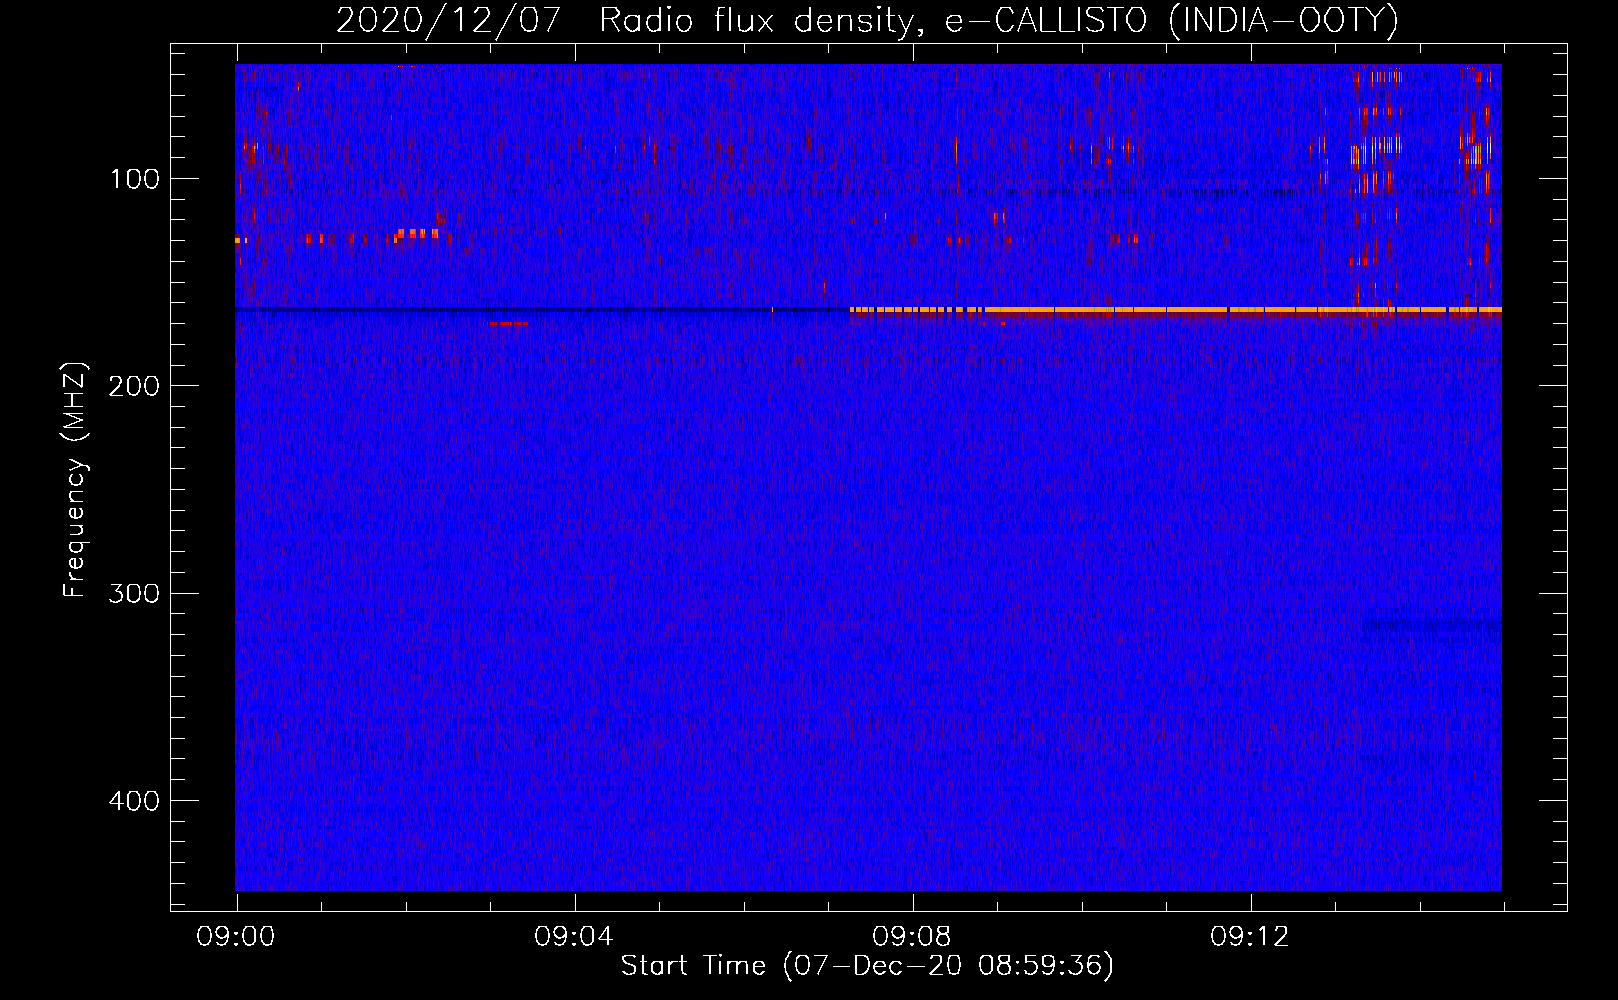The width and height of the screenshot is (1618, 1000).
Task: Click the 400 frequency tick label
Action: [134, 801]
